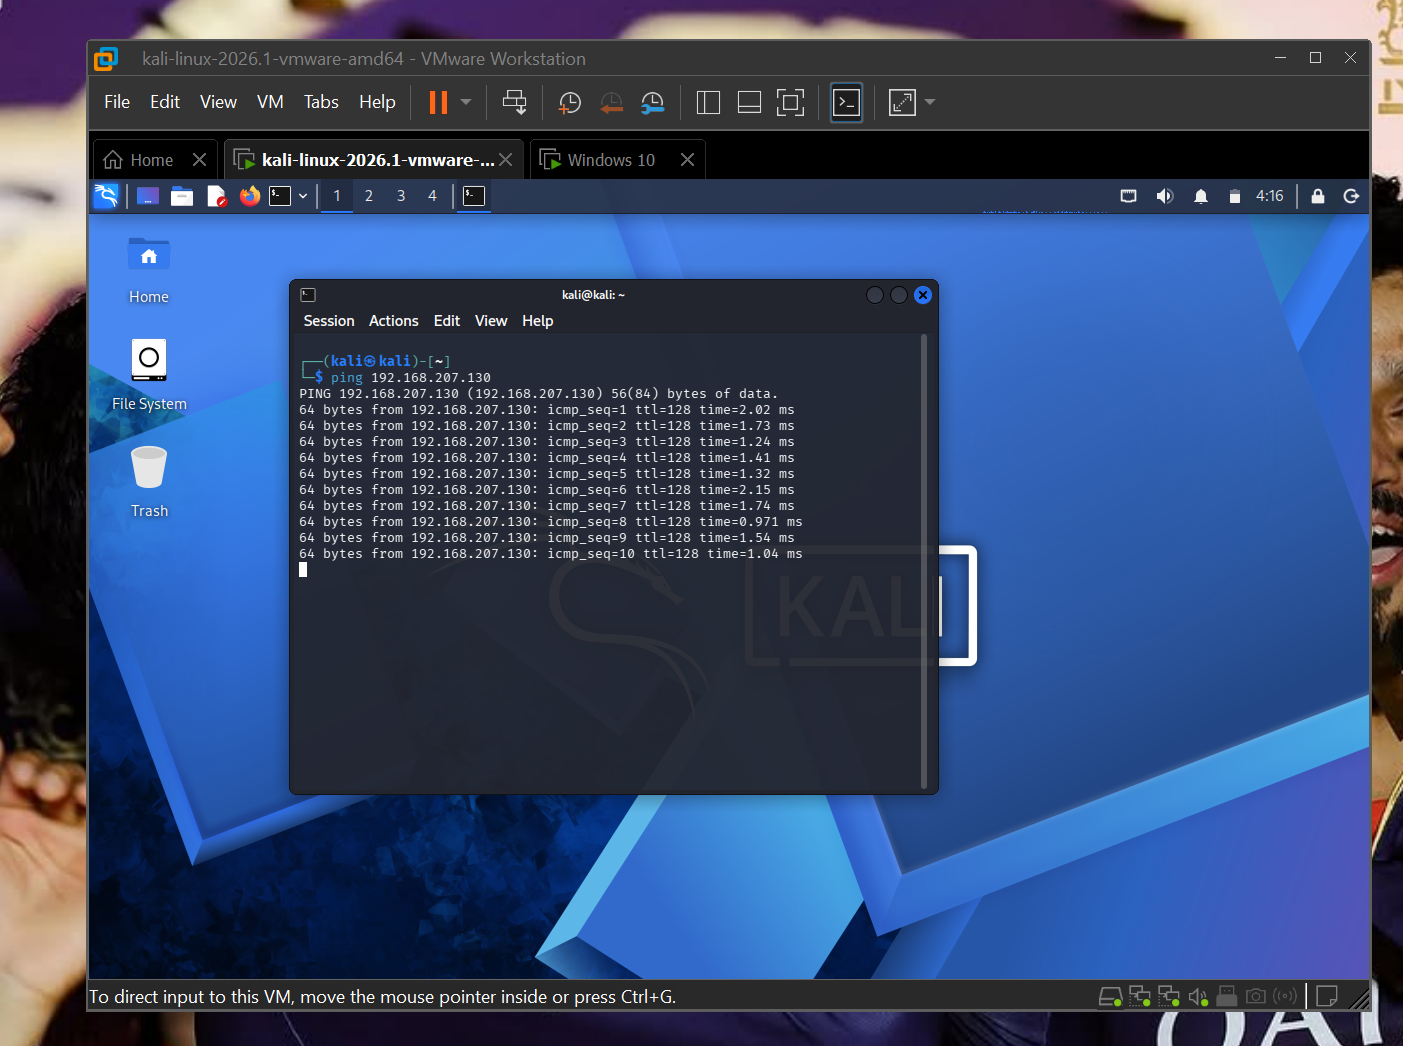Screen dimensions: 1403x1046
Task: Switch to the Windows 10 VM tab
Action: click(598, 160)
